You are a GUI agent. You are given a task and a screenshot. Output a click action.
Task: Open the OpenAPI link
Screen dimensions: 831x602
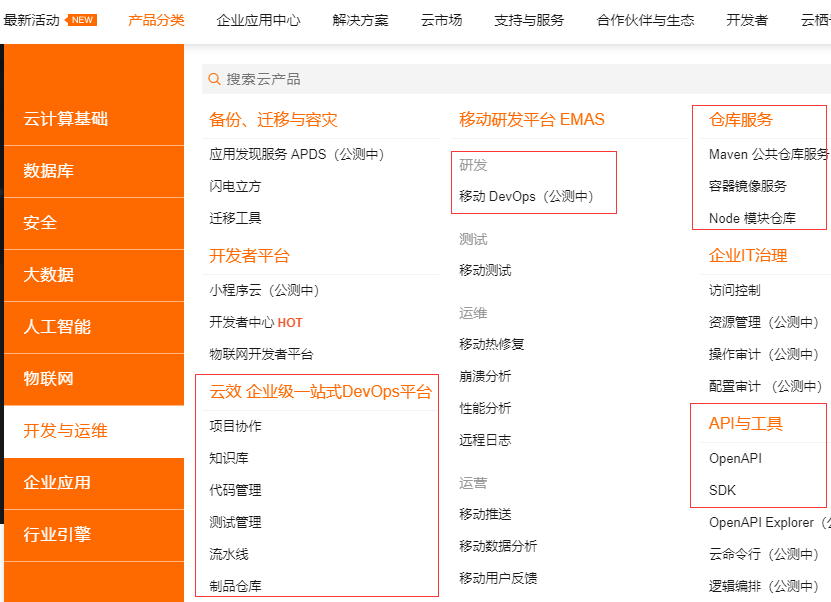(735, 458)
